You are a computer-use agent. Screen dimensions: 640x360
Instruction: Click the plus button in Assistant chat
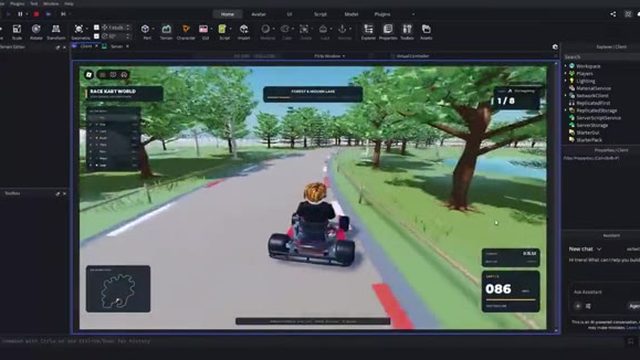(x=578, y=306)
